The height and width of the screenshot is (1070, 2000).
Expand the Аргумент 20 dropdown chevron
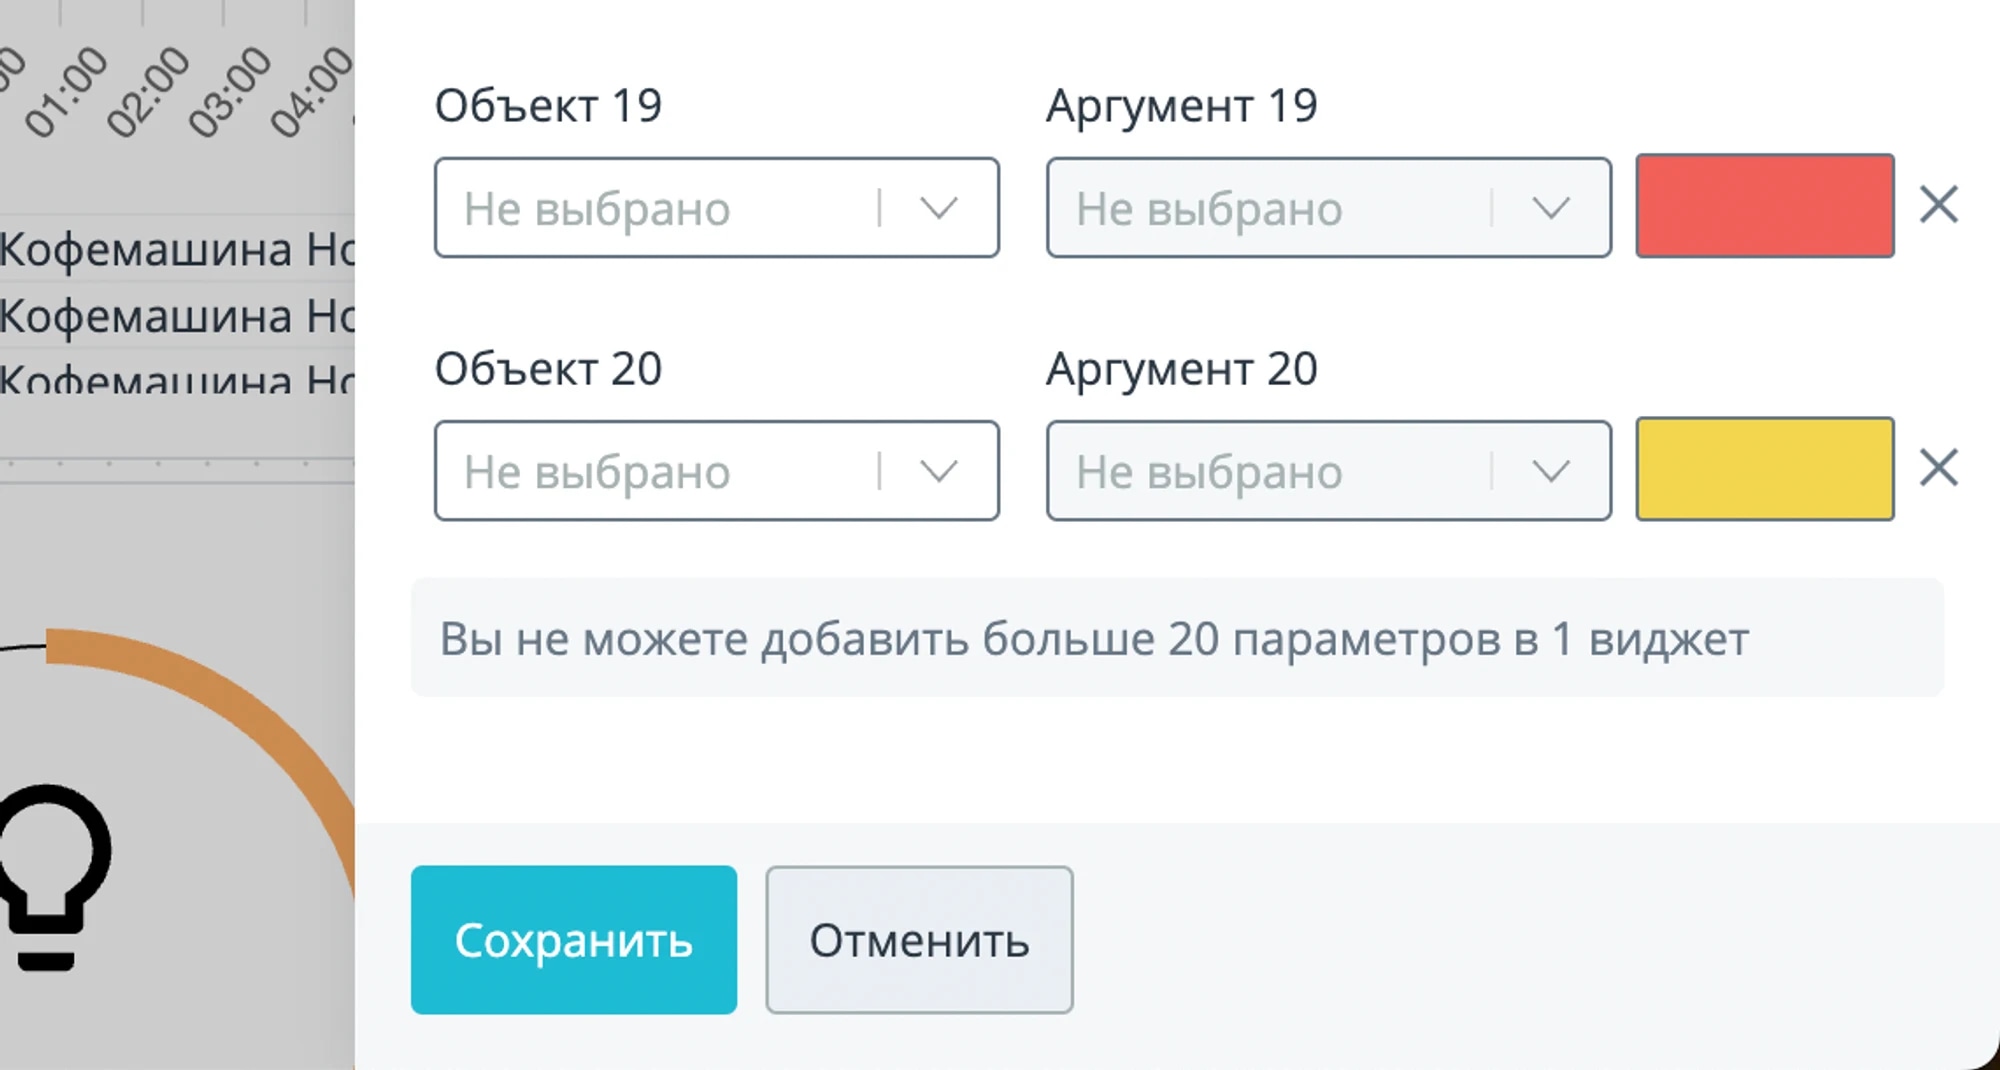click(1550, 471)
